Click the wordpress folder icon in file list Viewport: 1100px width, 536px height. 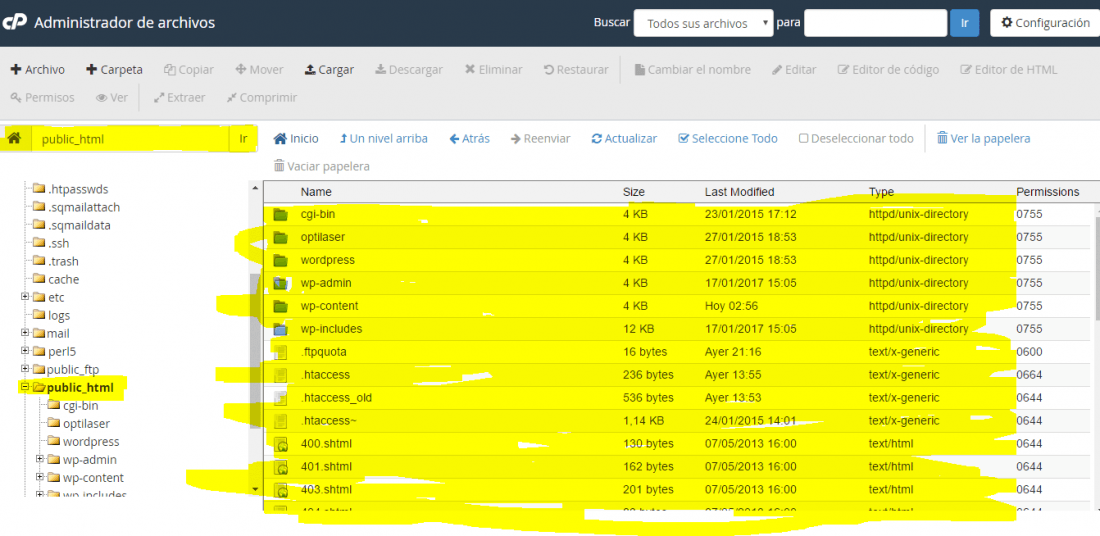(x=281, y=260)
